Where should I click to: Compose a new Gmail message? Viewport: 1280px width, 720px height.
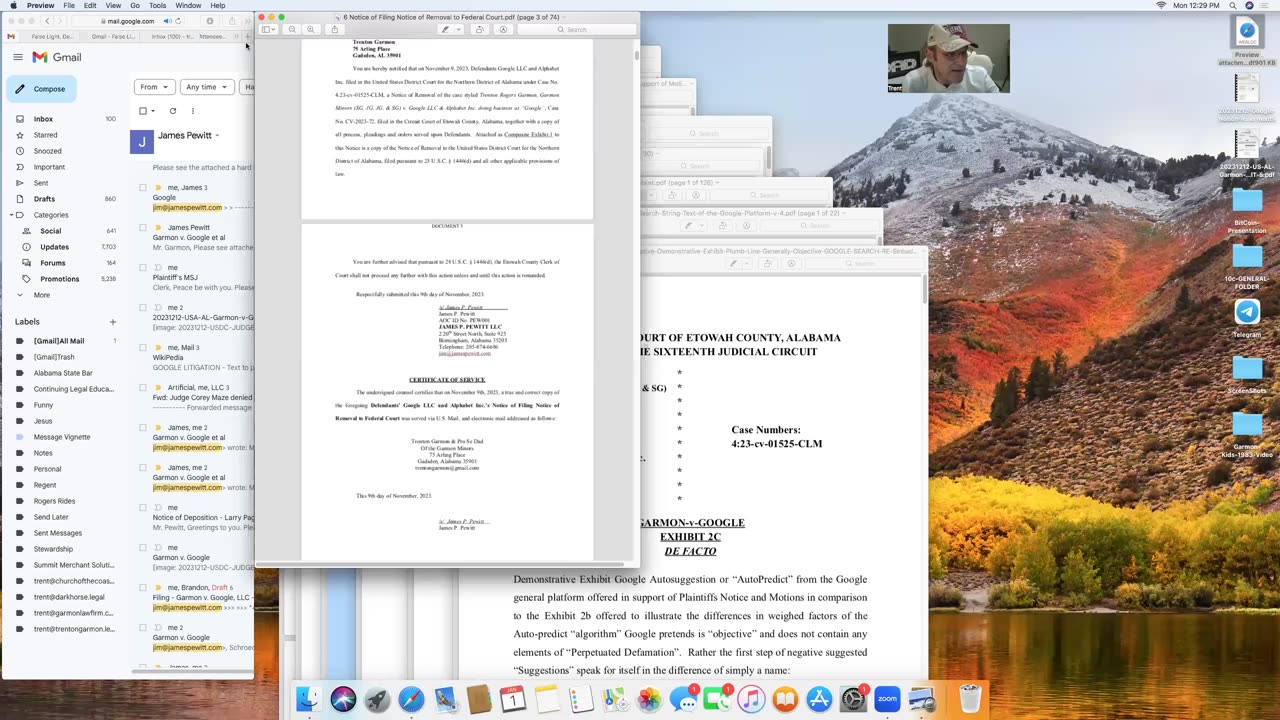pos(42,89)
